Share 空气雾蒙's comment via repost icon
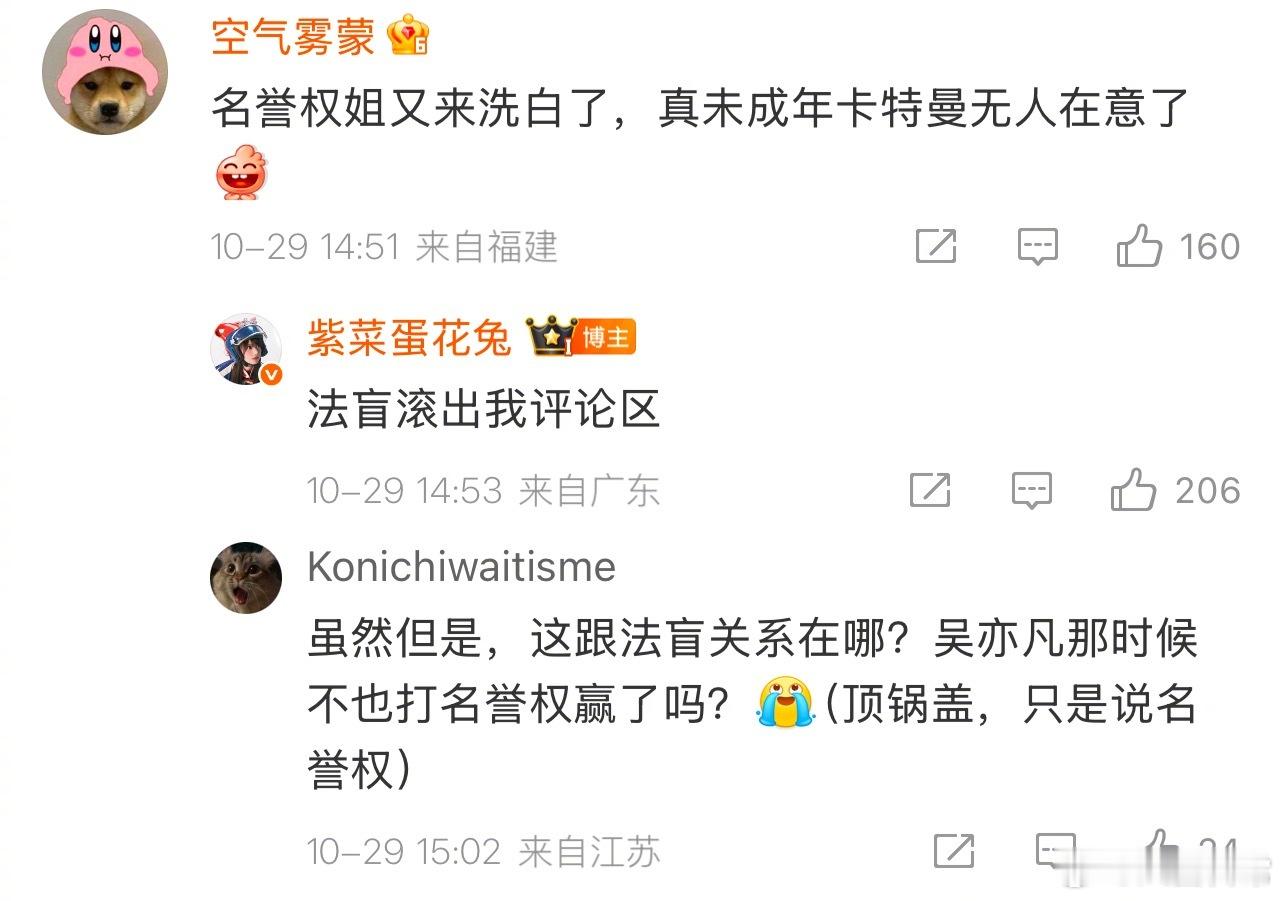The width and height of the screenshot is (1284, 901). (936, 246)
